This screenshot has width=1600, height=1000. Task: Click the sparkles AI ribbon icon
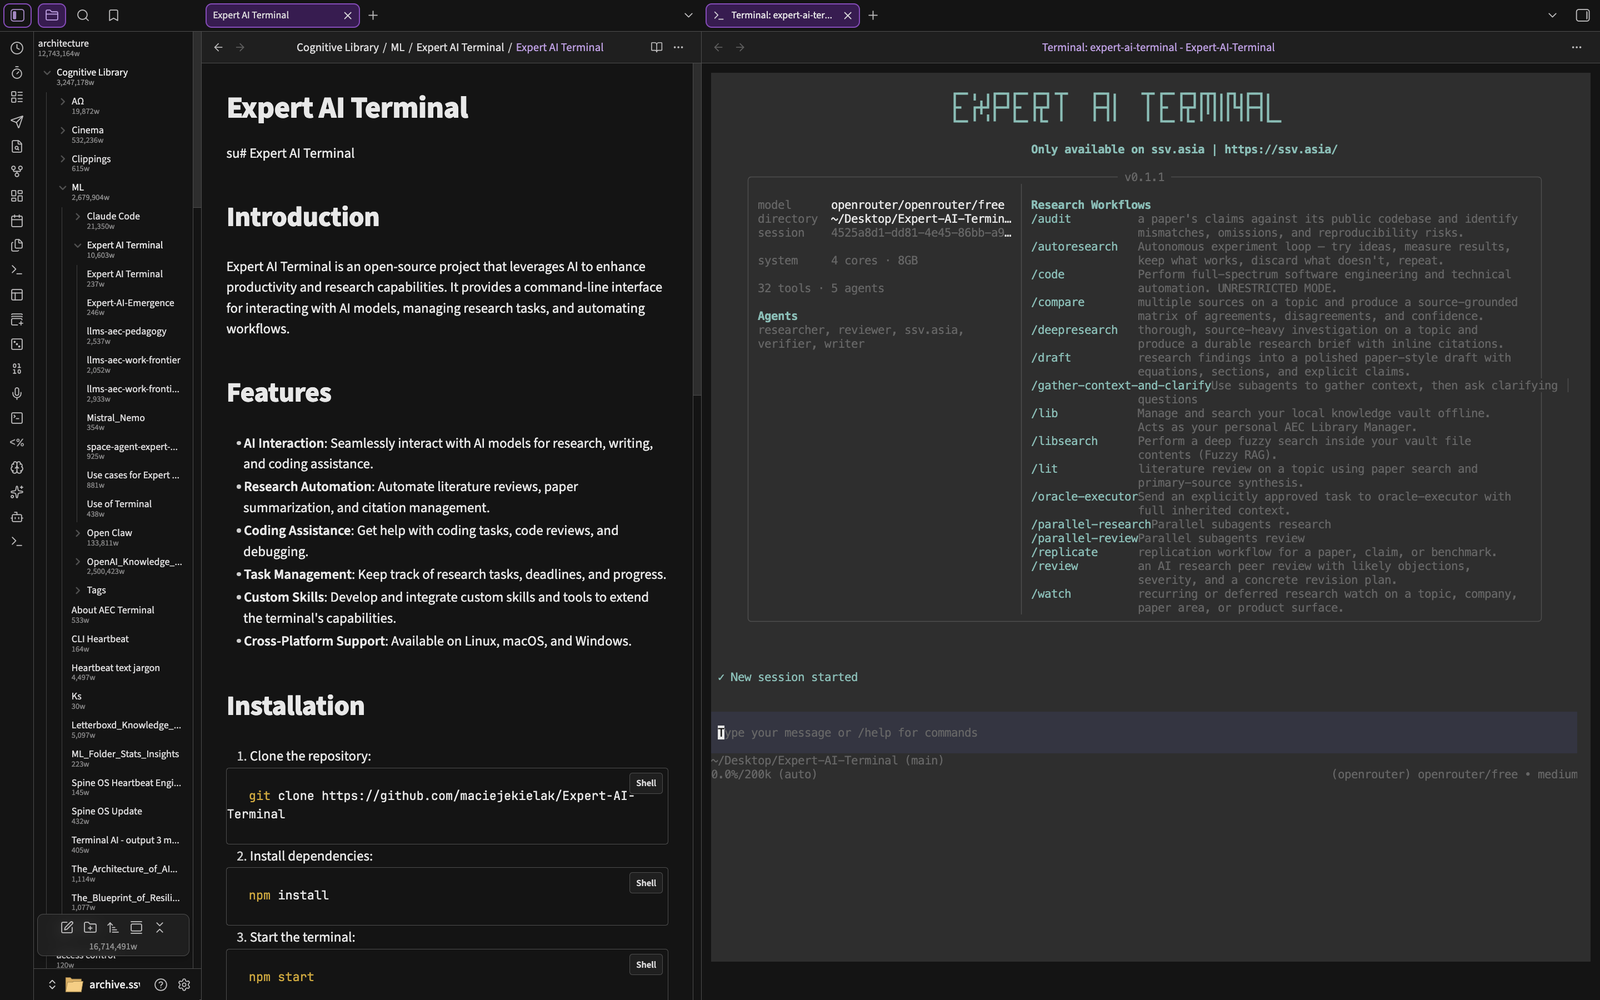(x=16, y=492)
